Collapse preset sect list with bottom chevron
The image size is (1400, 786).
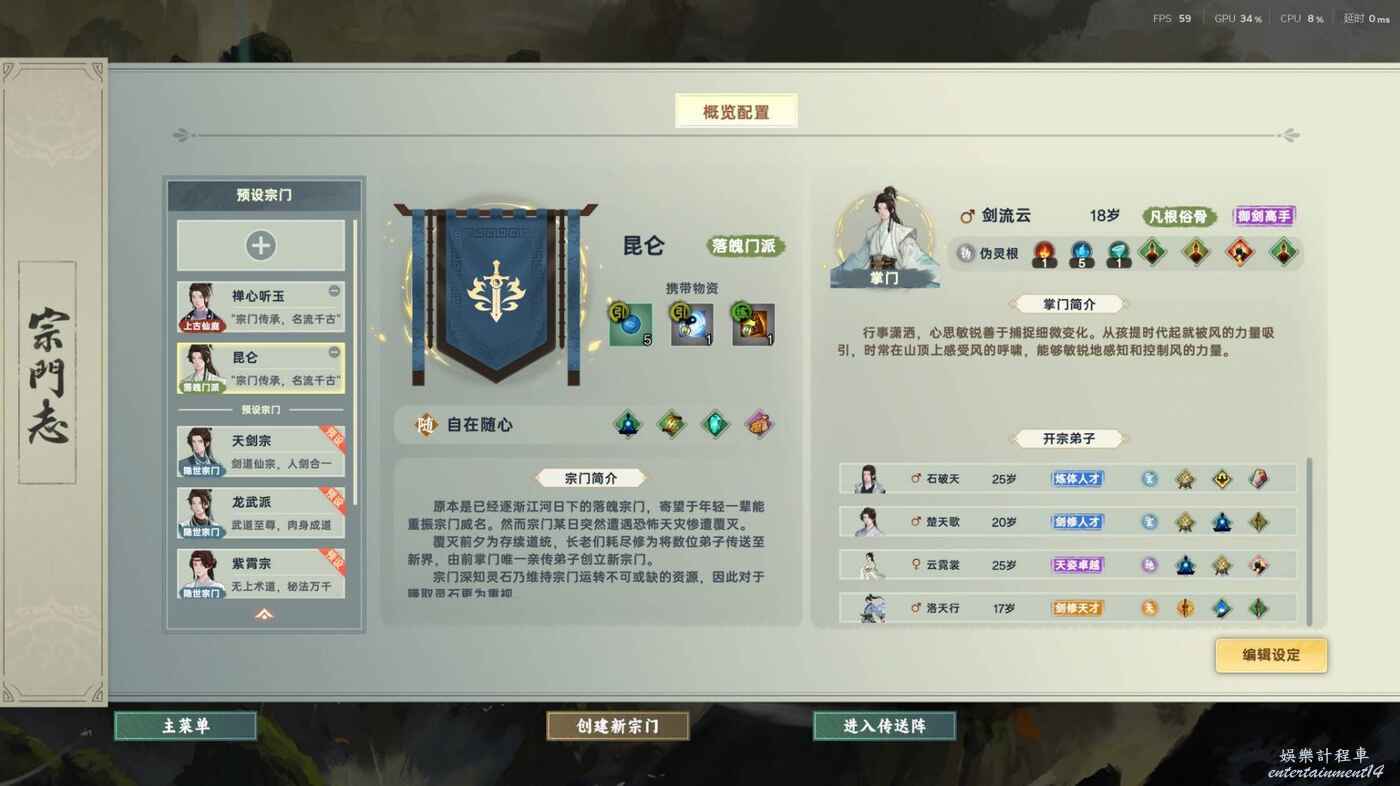click(x=264, y=614)
